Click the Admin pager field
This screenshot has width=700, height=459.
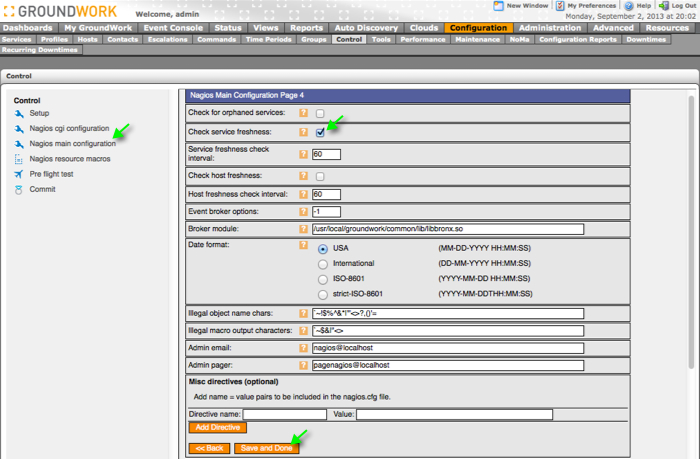(x=448, y=365)
